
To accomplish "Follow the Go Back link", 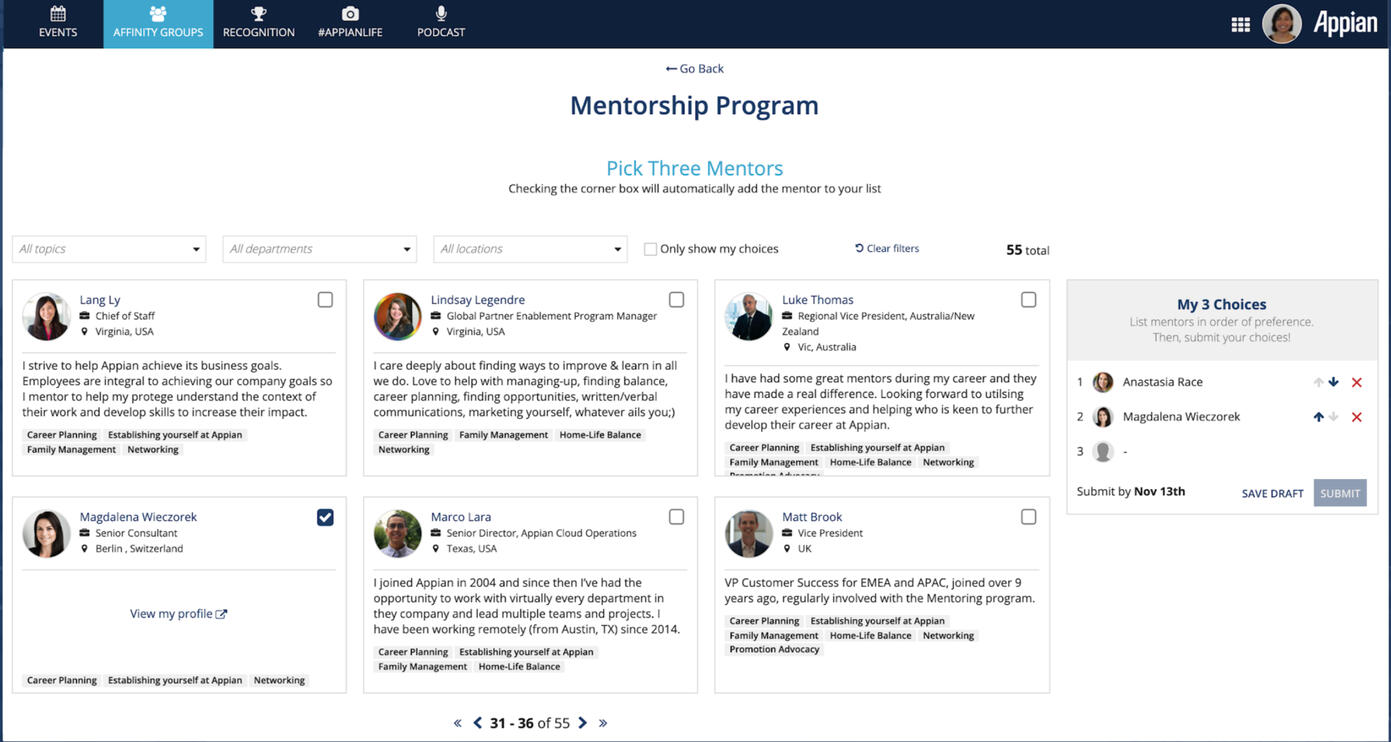I will [695, 69].
